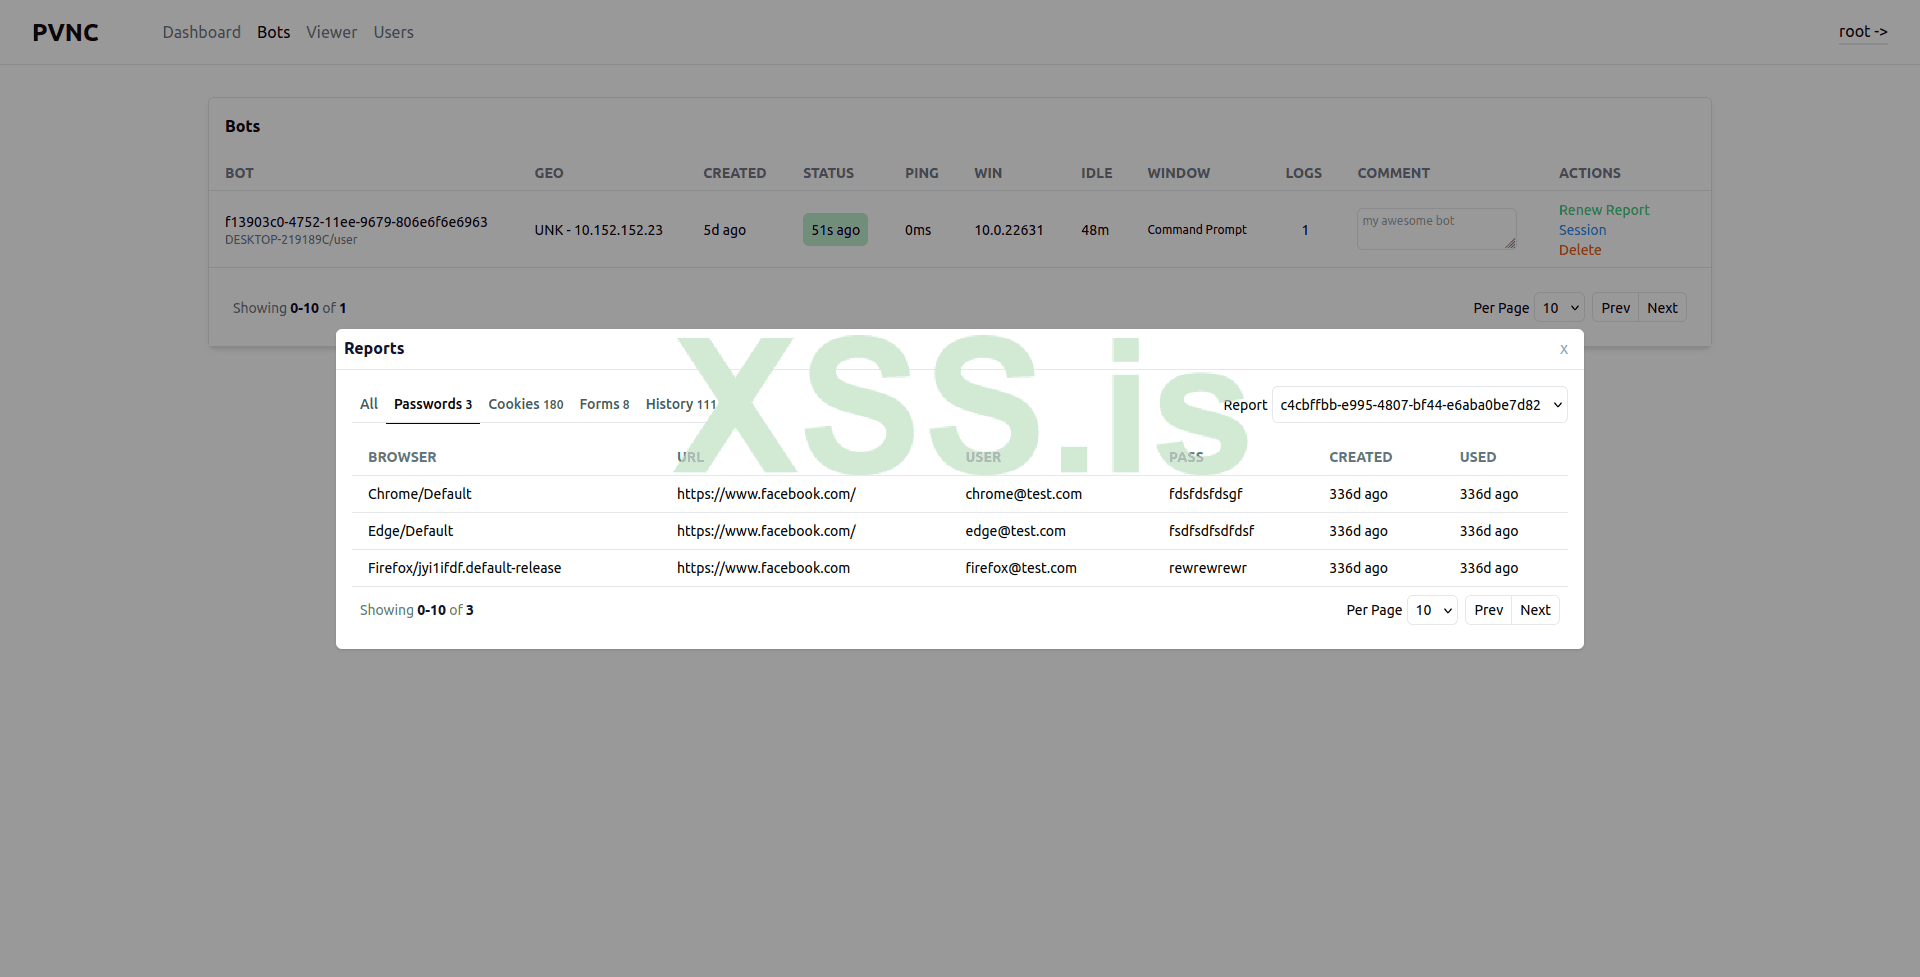Click the Facebook URL in the Chrome row

coord(766,494)
